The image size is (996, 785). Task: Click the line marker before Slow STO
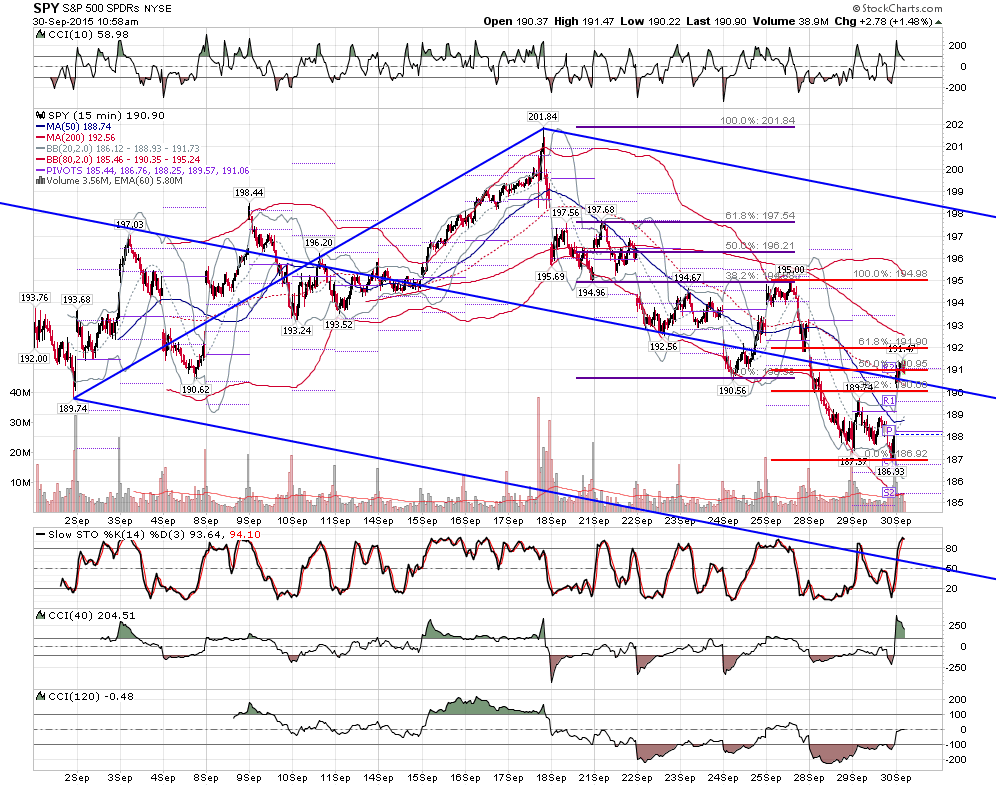pos(41,535)
